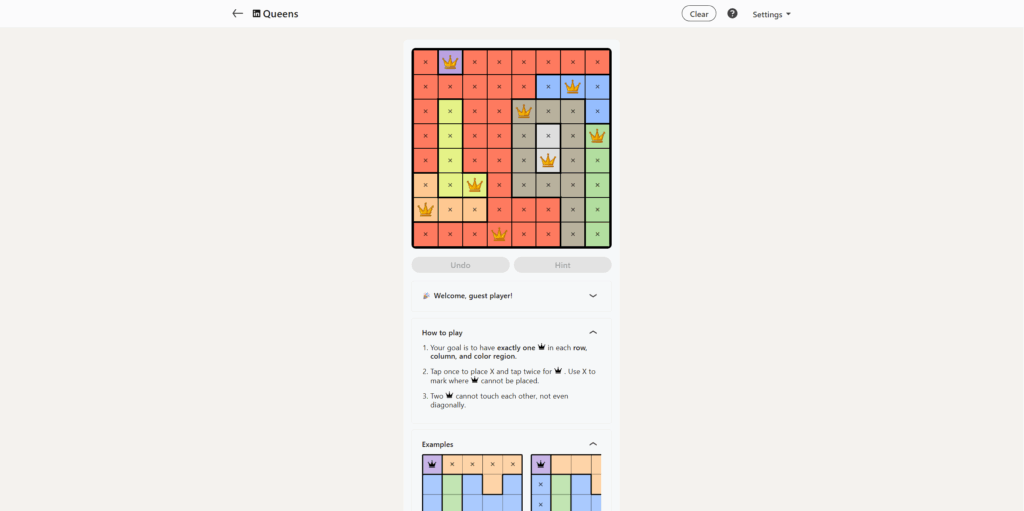Toggle the bottom-right green grid cell
The image size is (1024, 511).
597,234
